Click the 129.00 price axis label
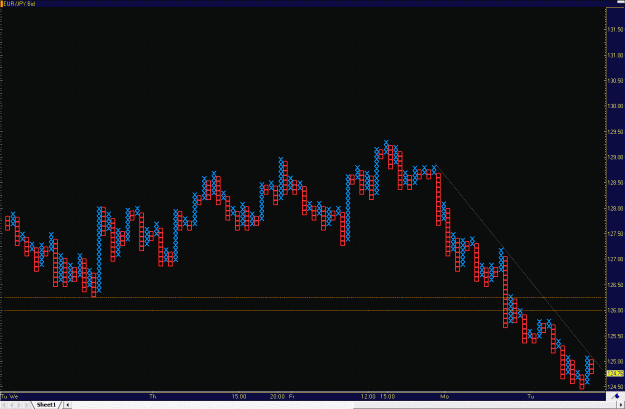The width and height of the screenshot is (625, 409). coord(616,157)
